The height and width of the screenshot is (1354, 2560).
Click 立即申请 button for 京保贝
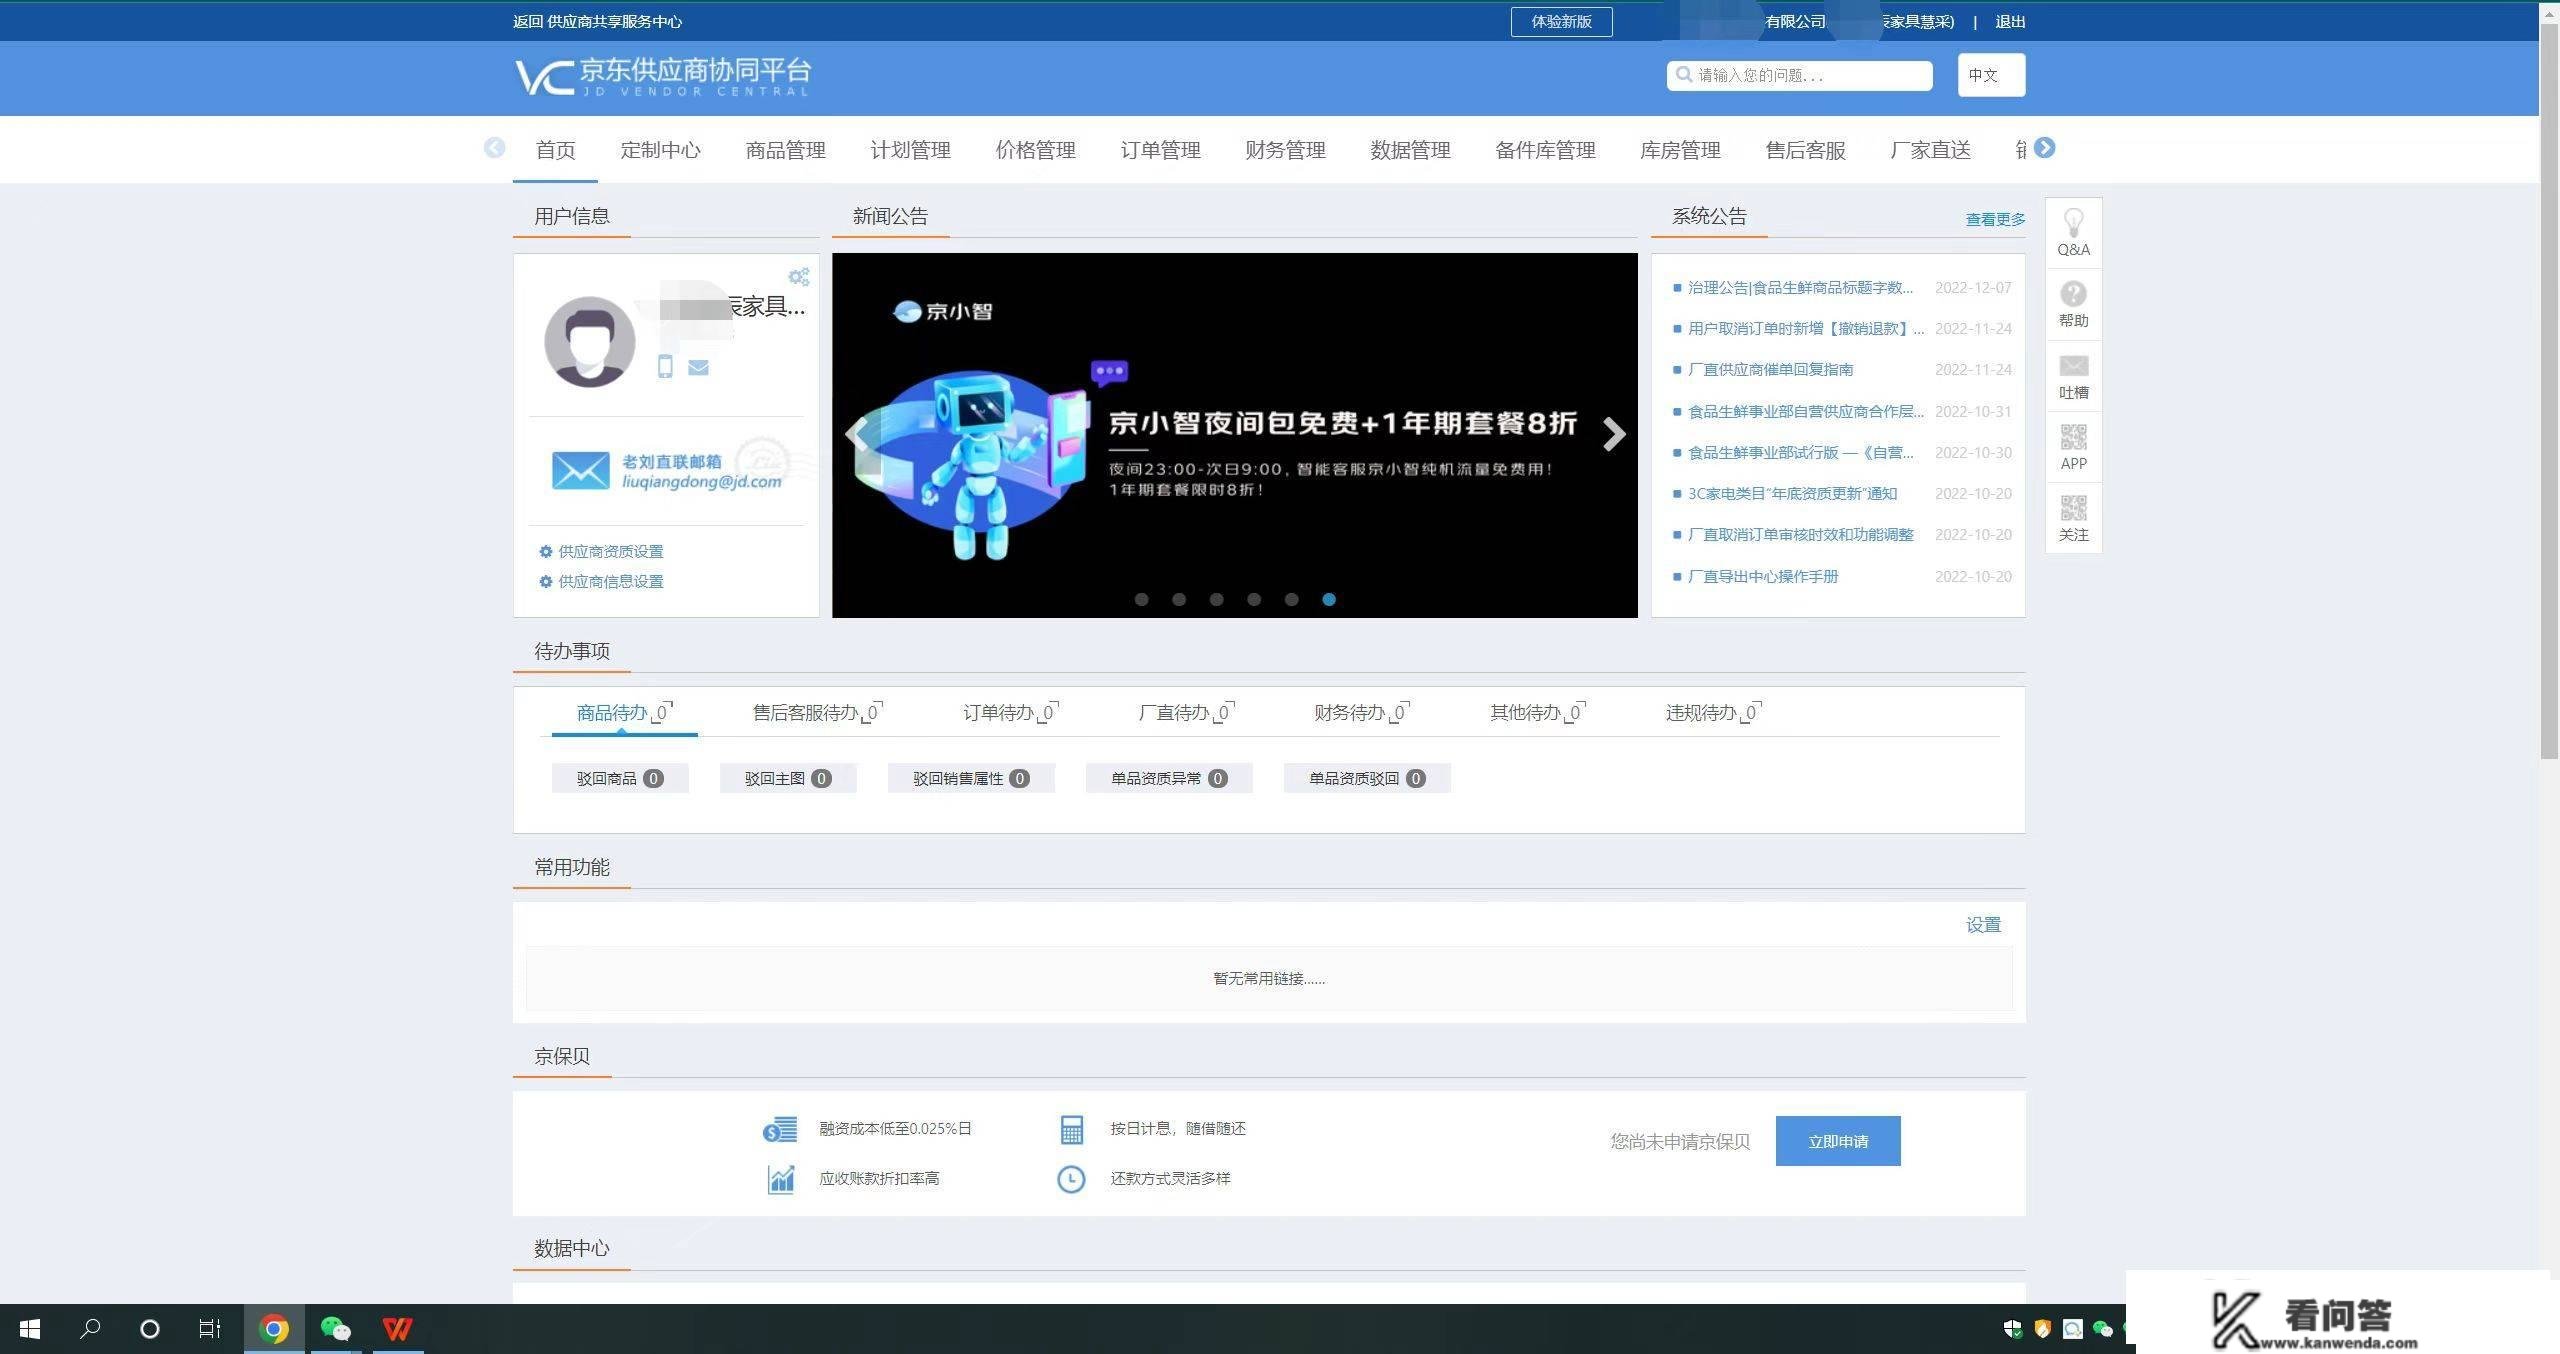(x=1838, y=1141)
